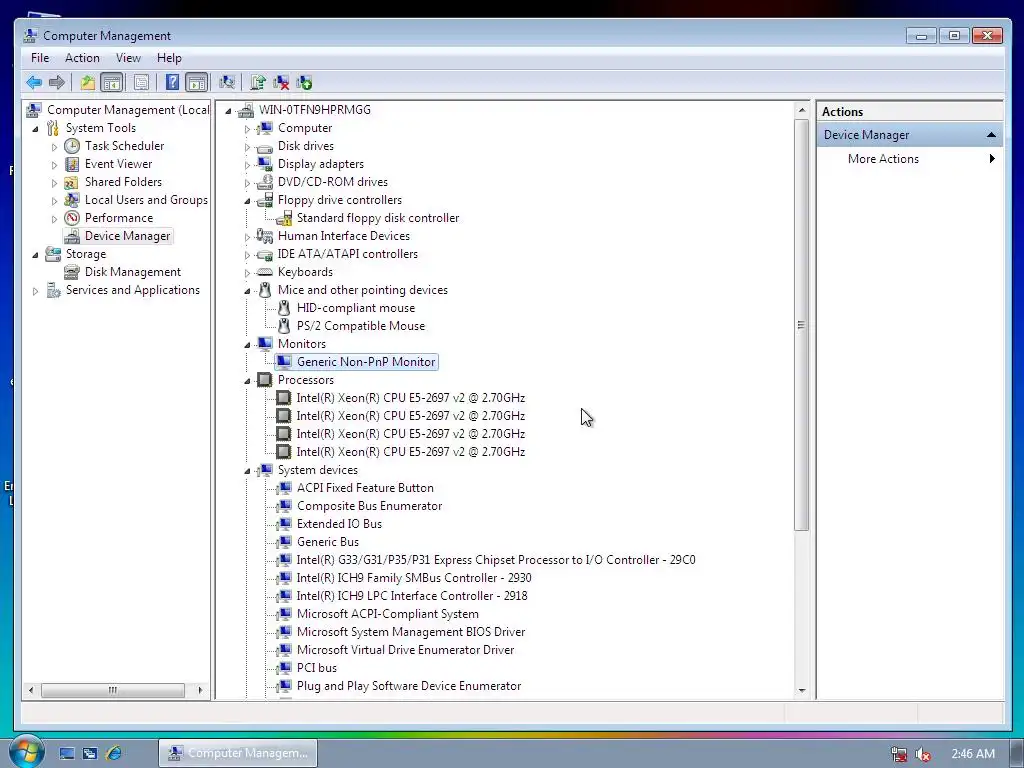Launch Internet Explorer from the taskbar
Viewport: 1024px width, 768px height.
(113, 753)
